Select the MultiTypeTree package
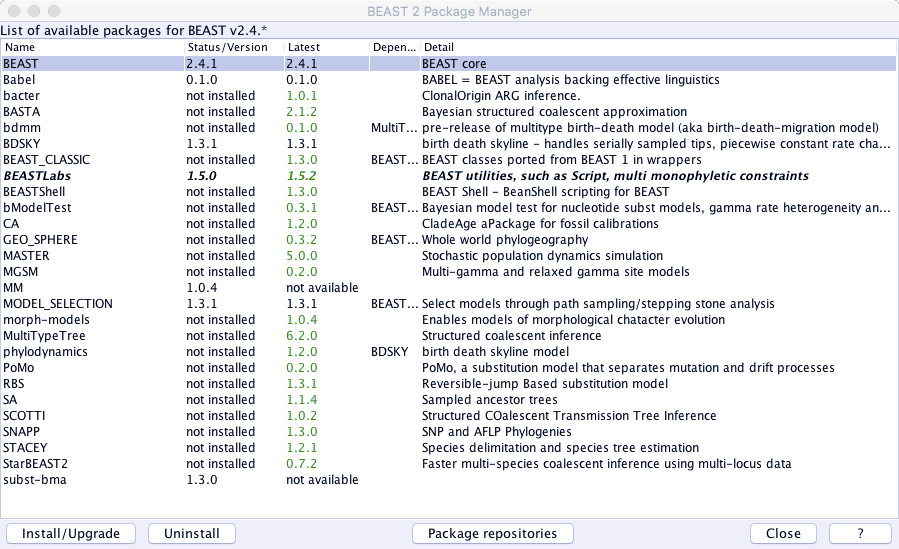The width and height of the screenshot is (899, 549). pos(449,336)
